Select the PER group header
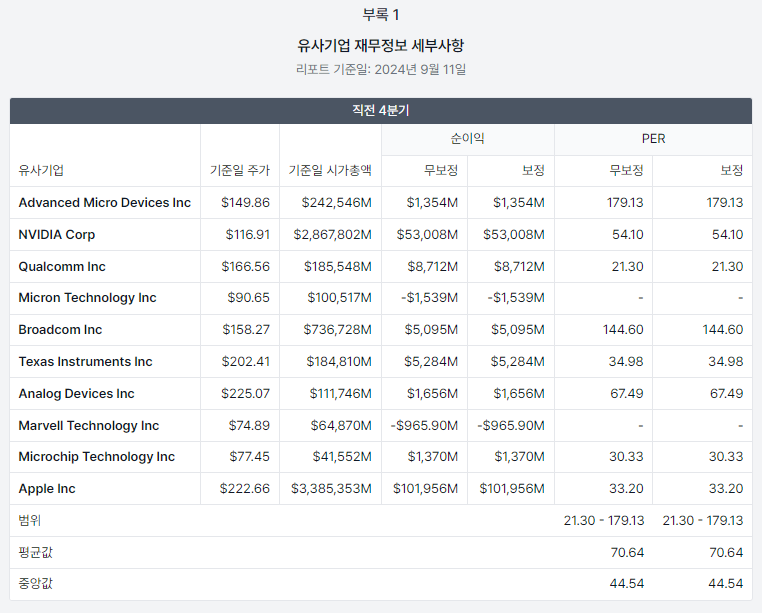Screen dimensions: 762x613 (x=653, y=139)
